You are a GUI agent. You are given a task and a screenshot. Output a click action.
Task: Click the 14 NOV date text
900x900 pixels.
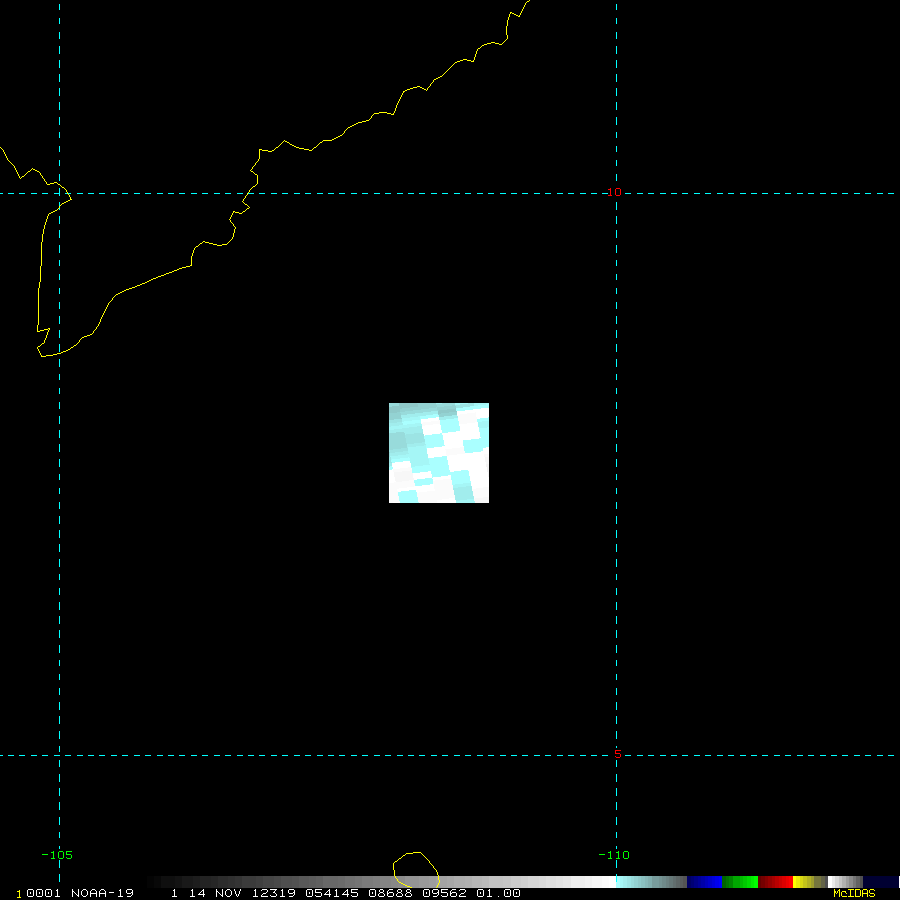(x=215, y=894)
